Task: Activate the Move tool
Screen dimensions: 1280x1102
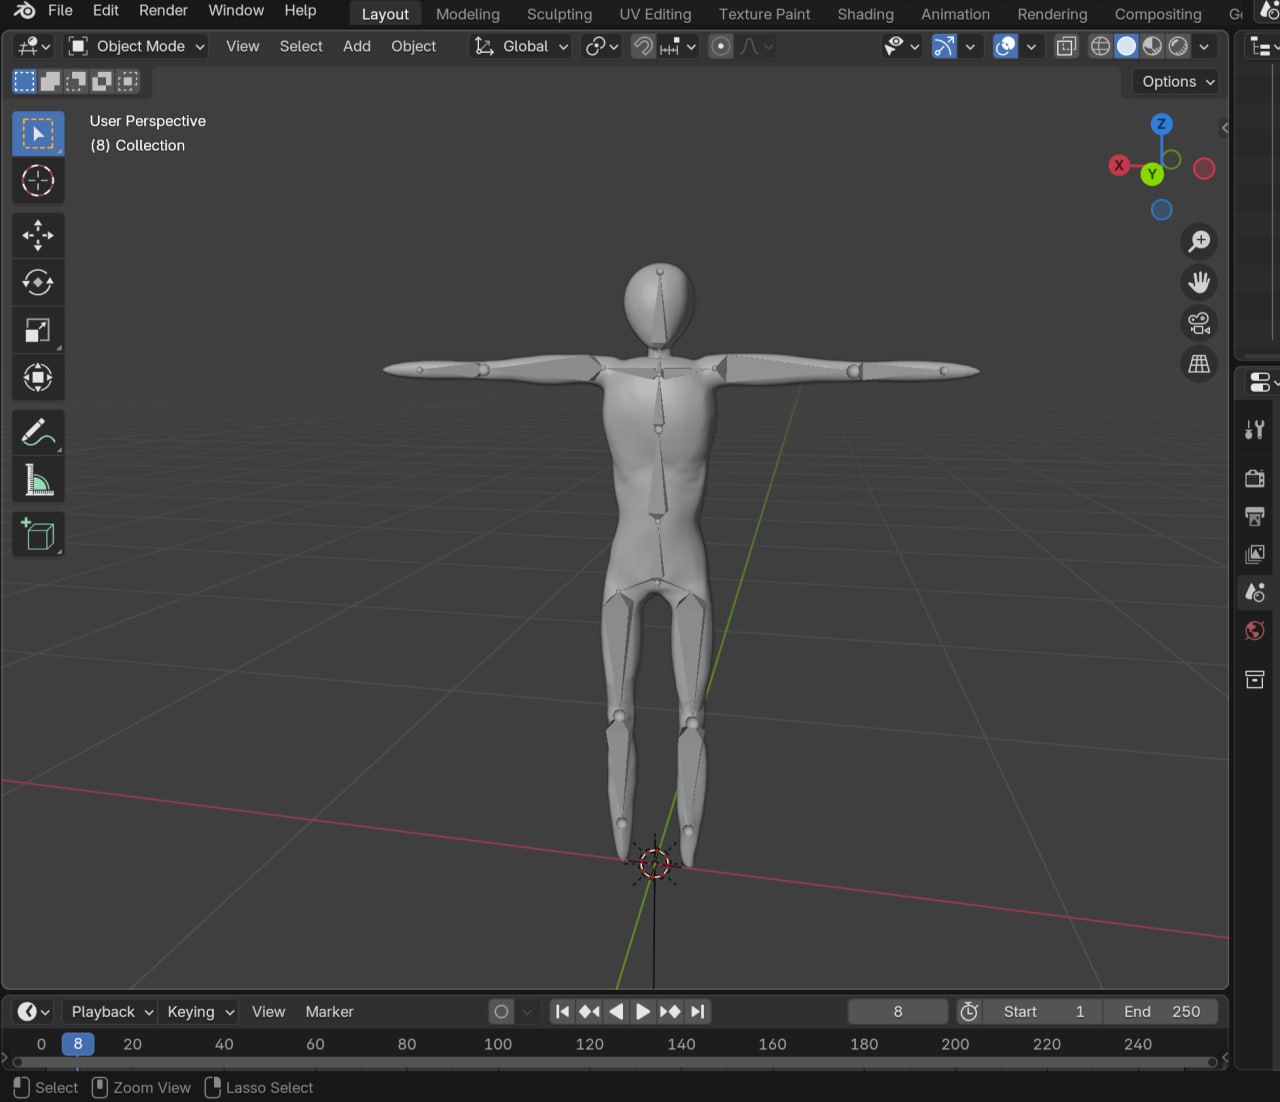Action: coord(38,236)
